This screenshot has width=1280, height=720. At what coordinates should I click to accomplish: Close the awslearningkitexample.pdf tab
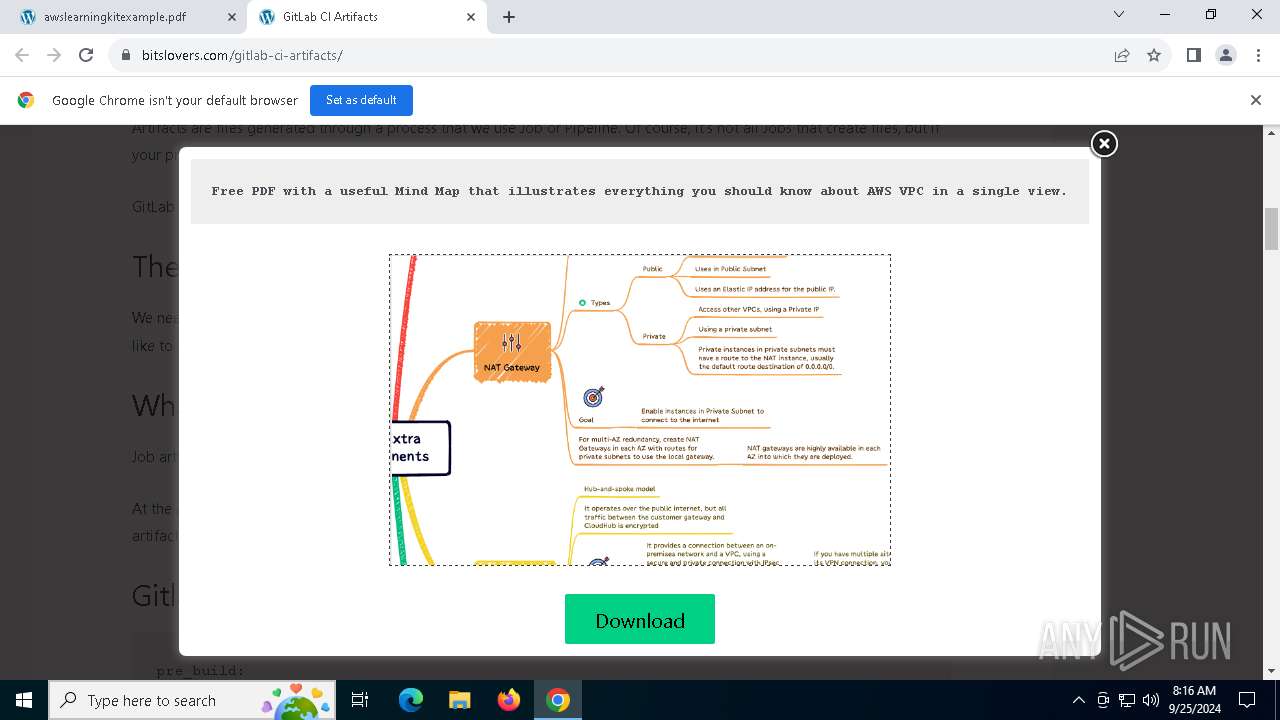coord(232,17)
